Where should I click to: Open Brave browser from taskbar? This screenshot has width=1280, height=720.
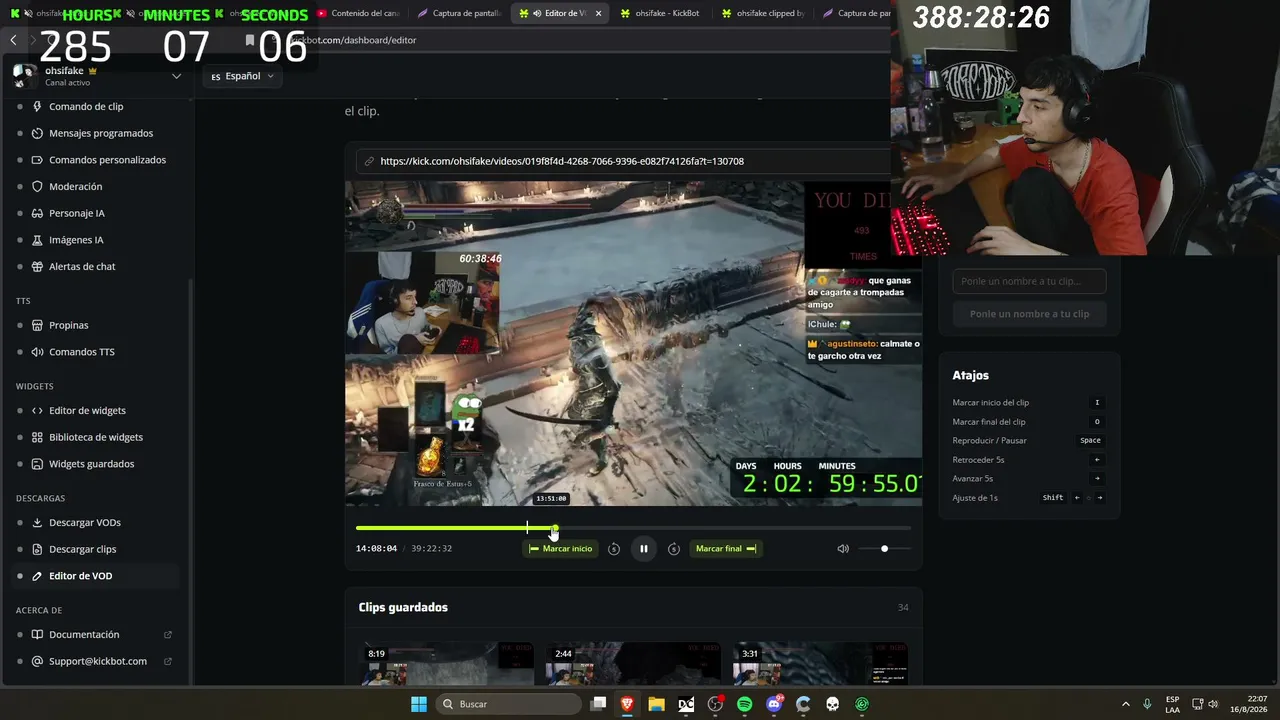[x=627, y=704]
